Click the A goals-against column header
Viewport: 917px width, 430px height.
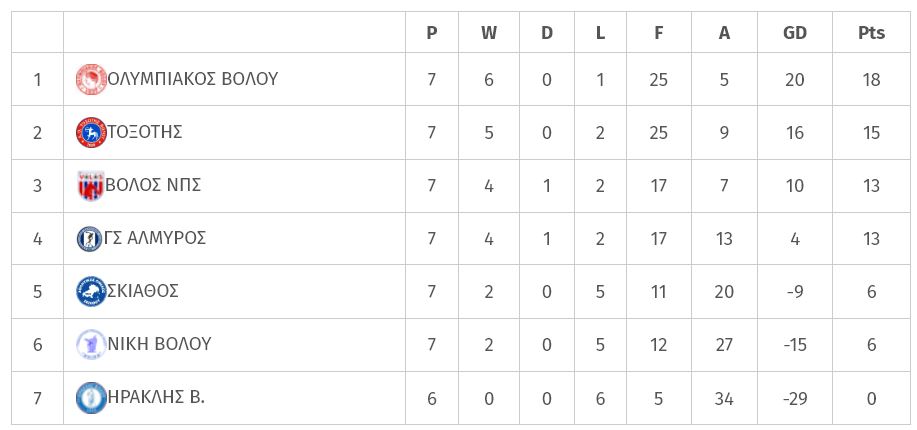[724, 33]
